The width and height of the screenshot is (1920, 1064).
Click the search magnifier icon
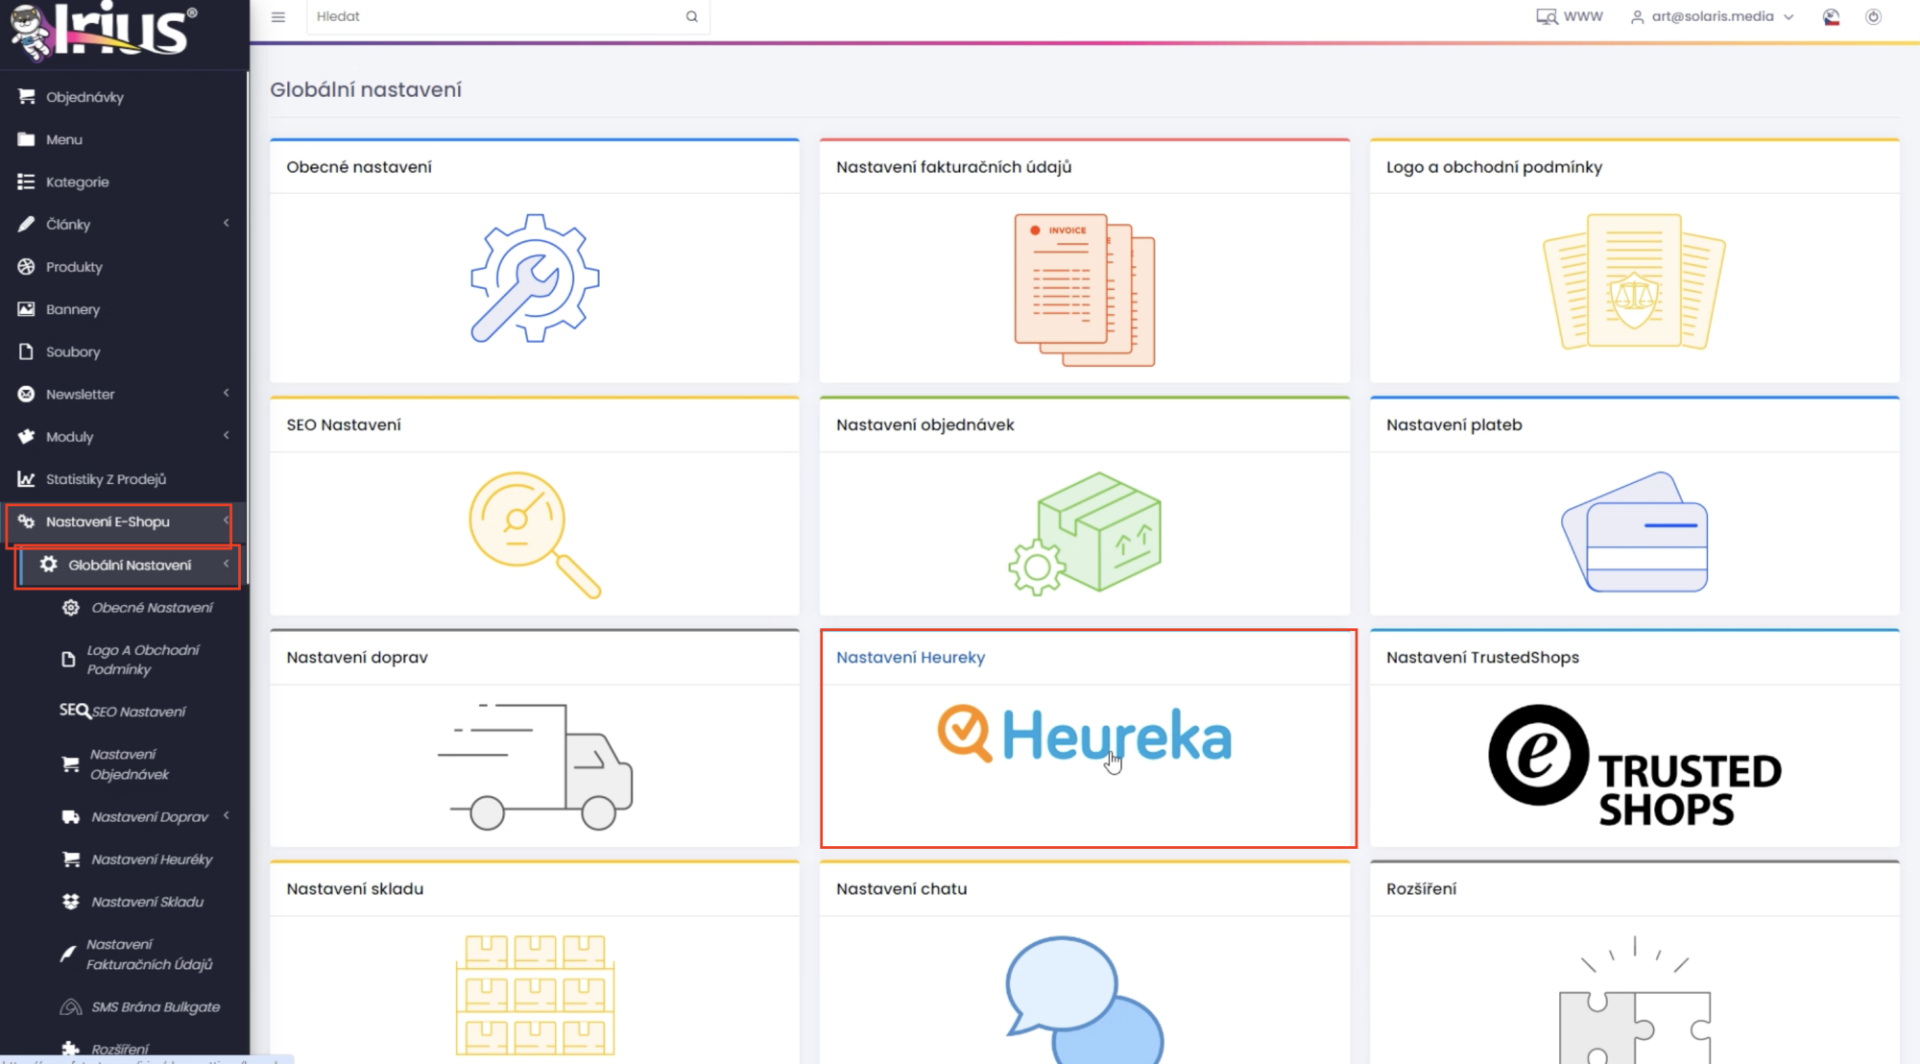691,17
